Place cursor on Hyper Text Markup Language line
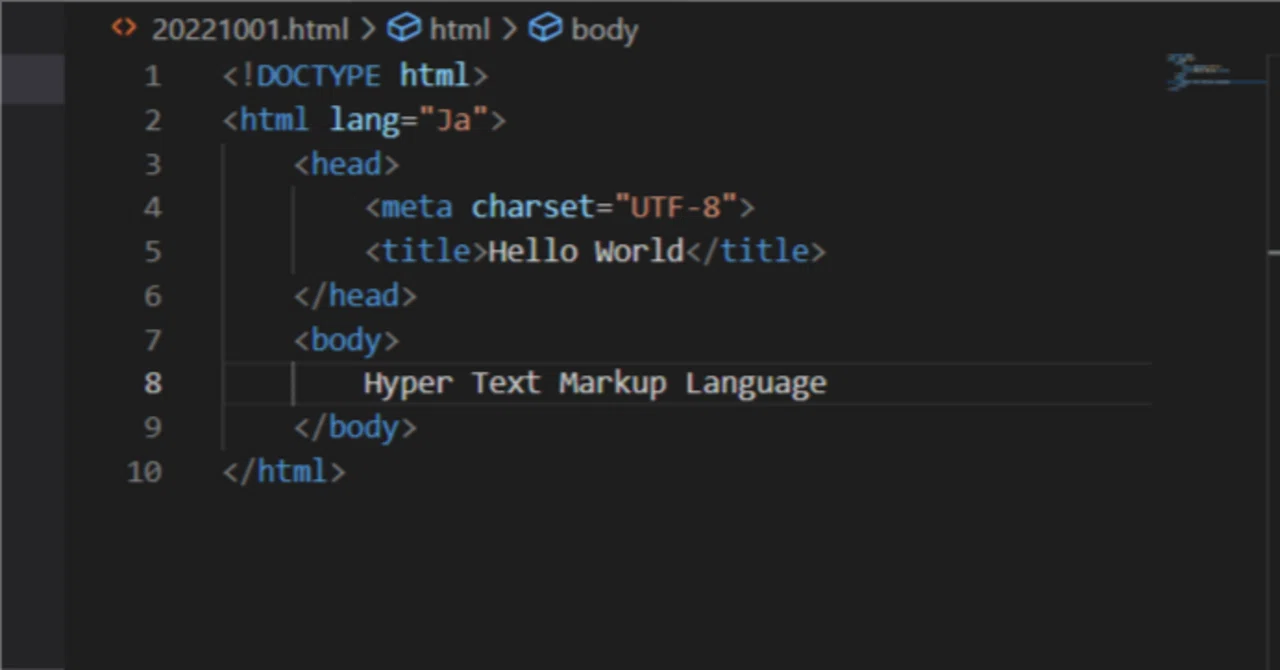1280x670 pixels. point(595,383)
